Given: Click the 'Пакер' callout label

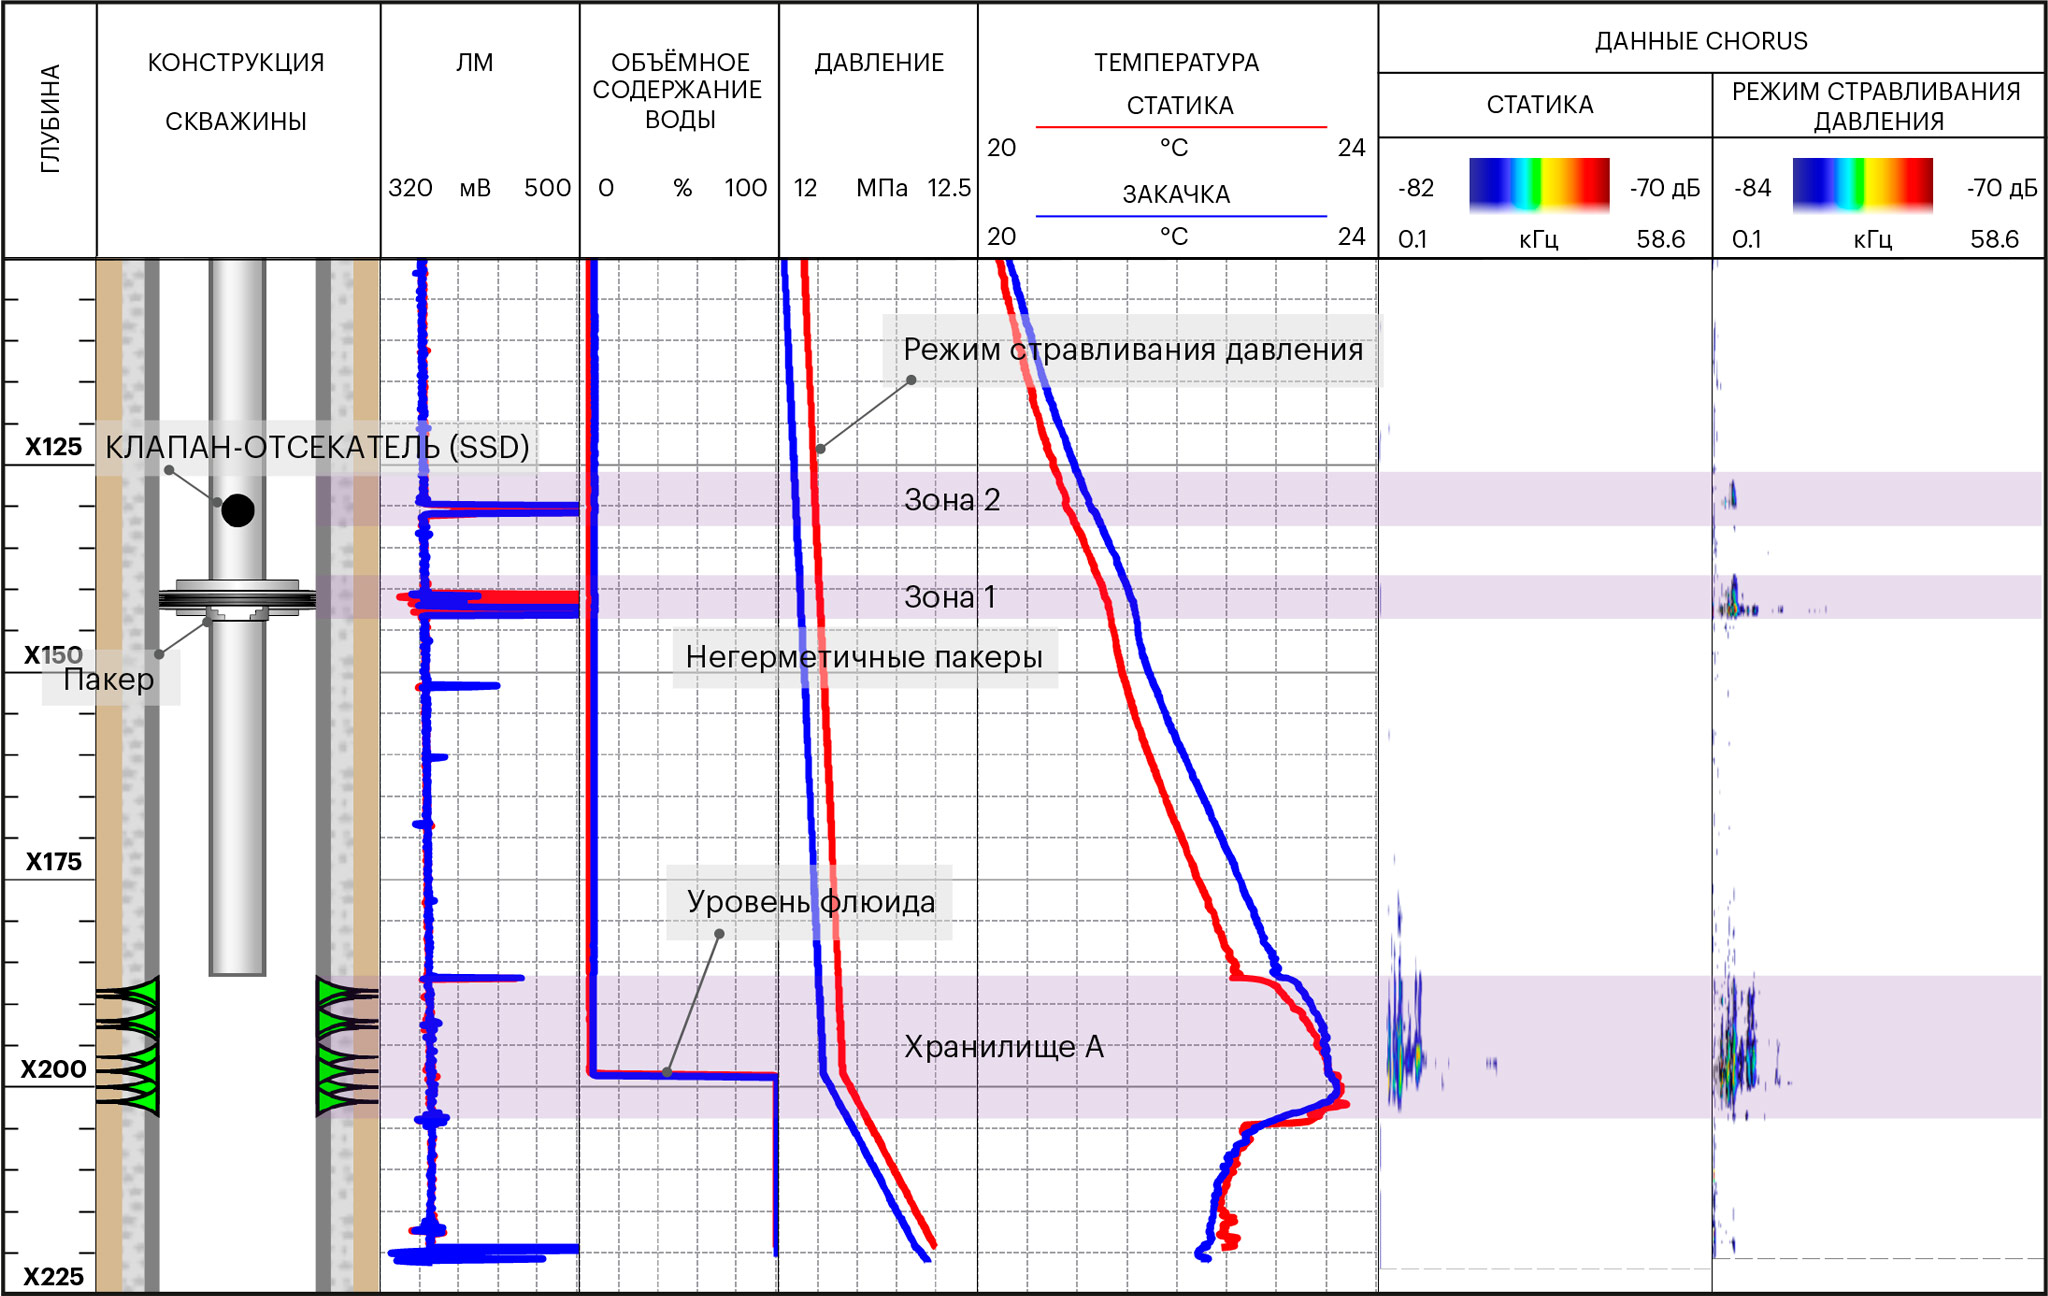Looking at the screenshot, I should [109, 680].
